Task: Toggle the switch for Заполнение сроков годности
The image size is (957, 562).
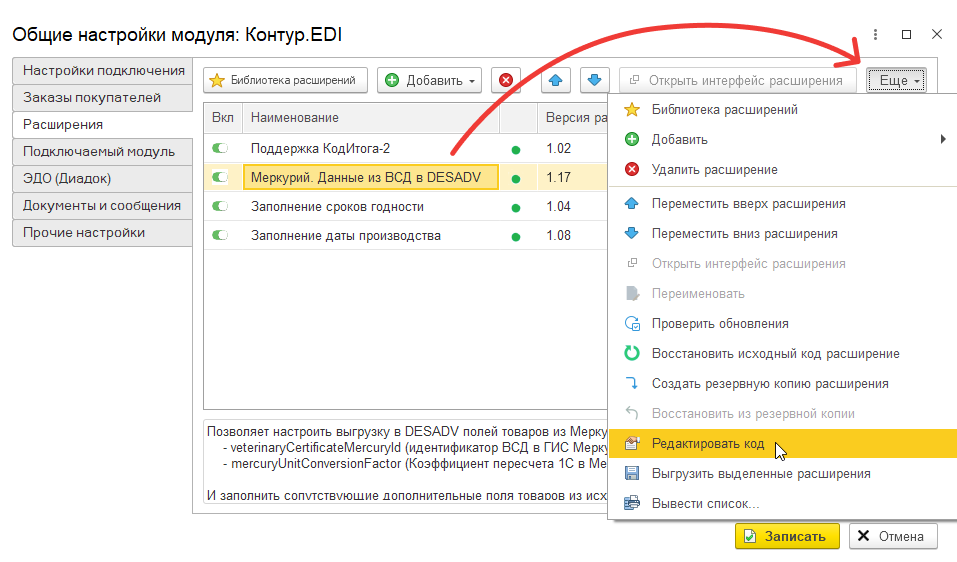Action: tap(220, 206)
